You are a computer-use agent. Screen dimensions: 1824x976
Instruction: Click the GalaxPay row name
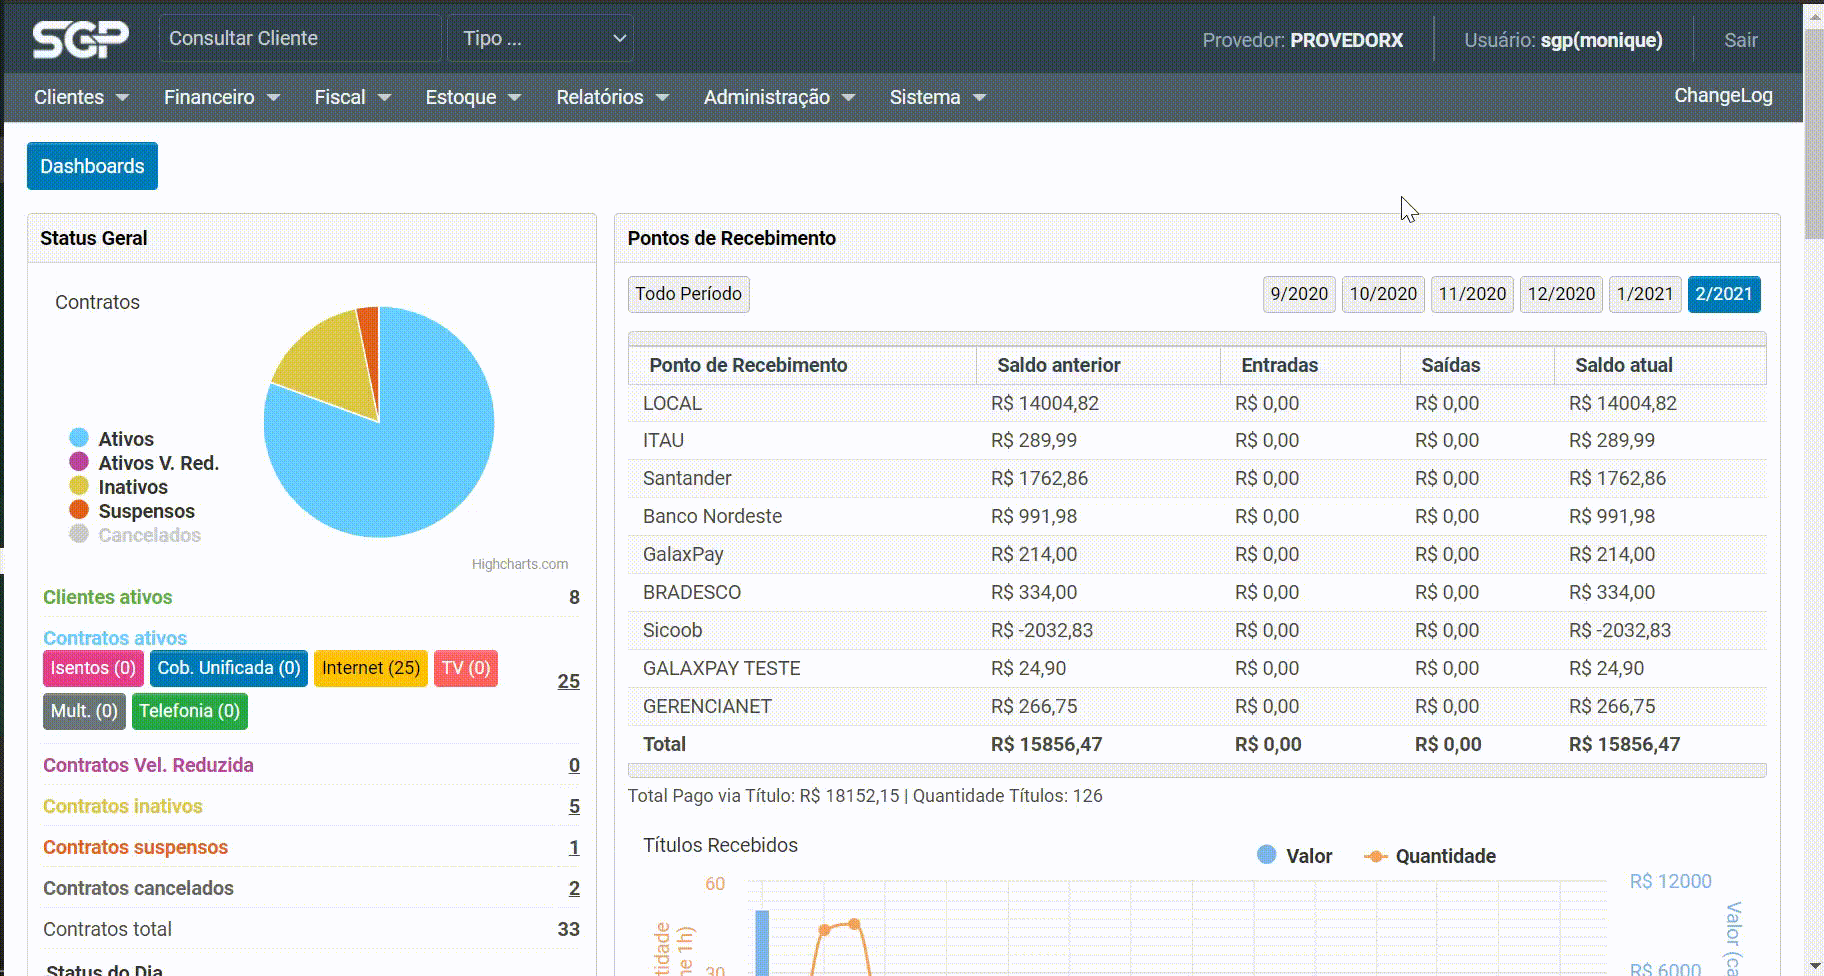point(683,554)
